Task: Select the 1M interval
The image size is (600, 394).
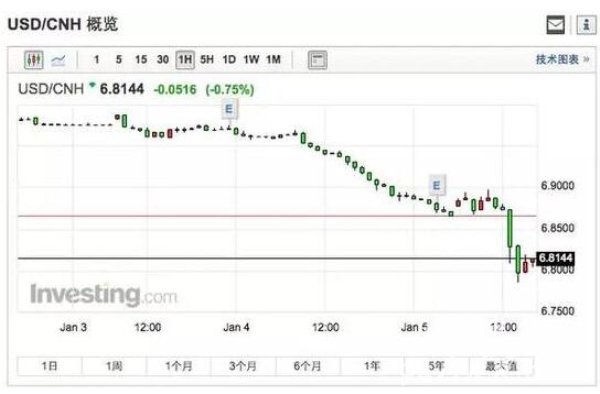Action: click(x=273, y=60)
